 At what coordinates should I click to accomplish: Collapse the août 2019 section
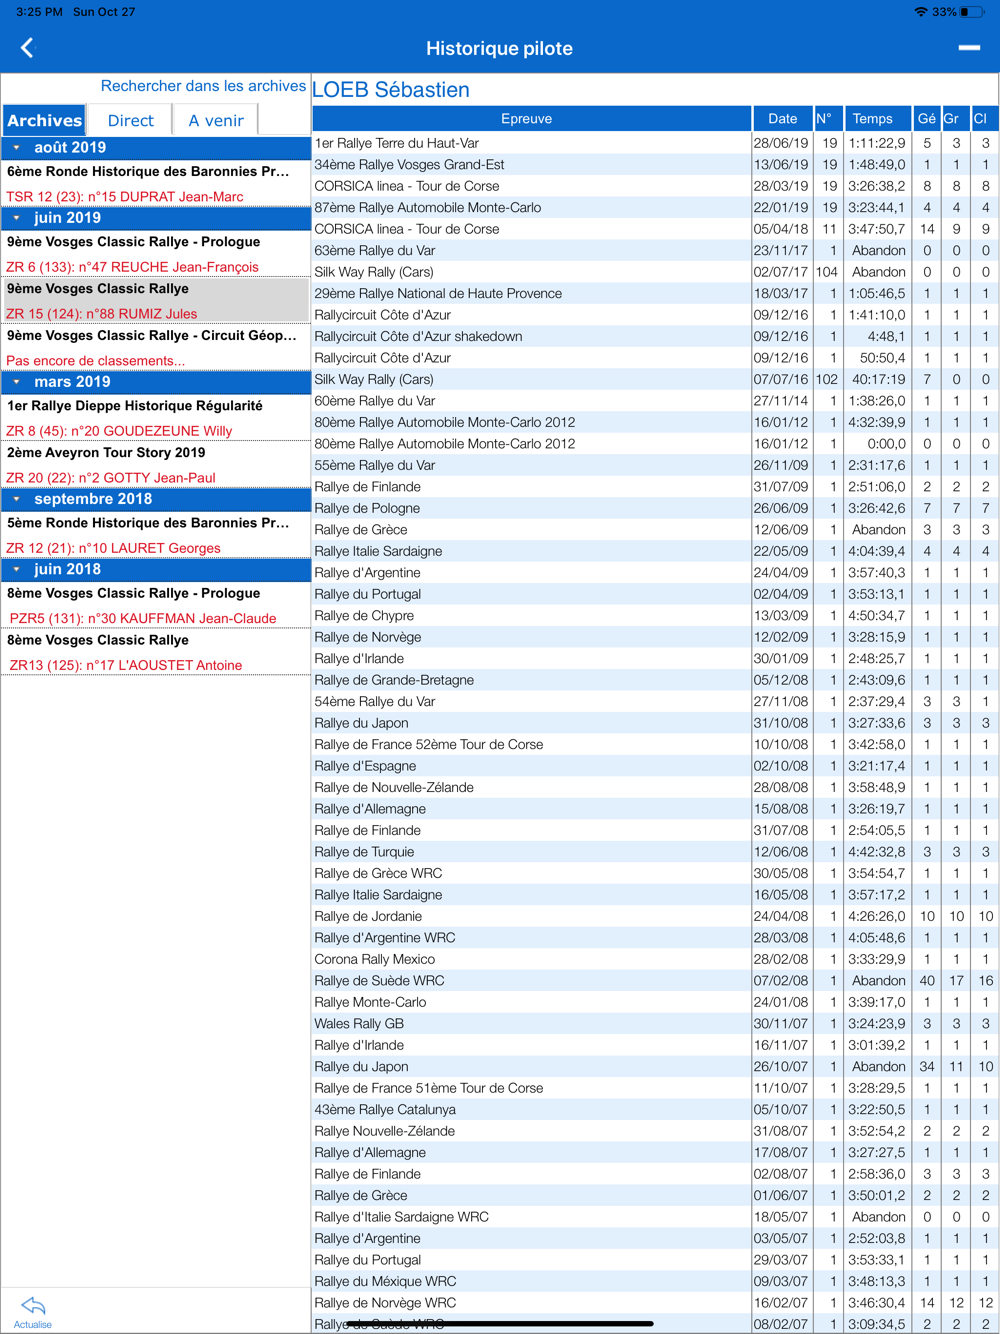[17, 148]
